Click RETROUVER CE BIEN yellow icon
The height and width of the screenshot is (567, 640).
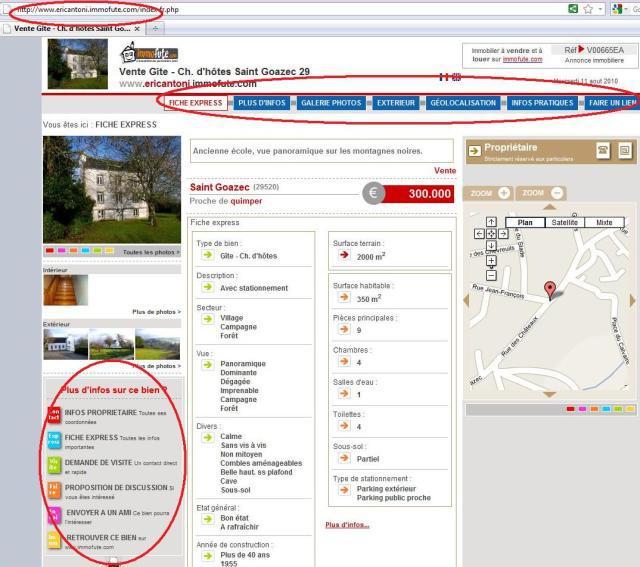[x=54, y=540]
